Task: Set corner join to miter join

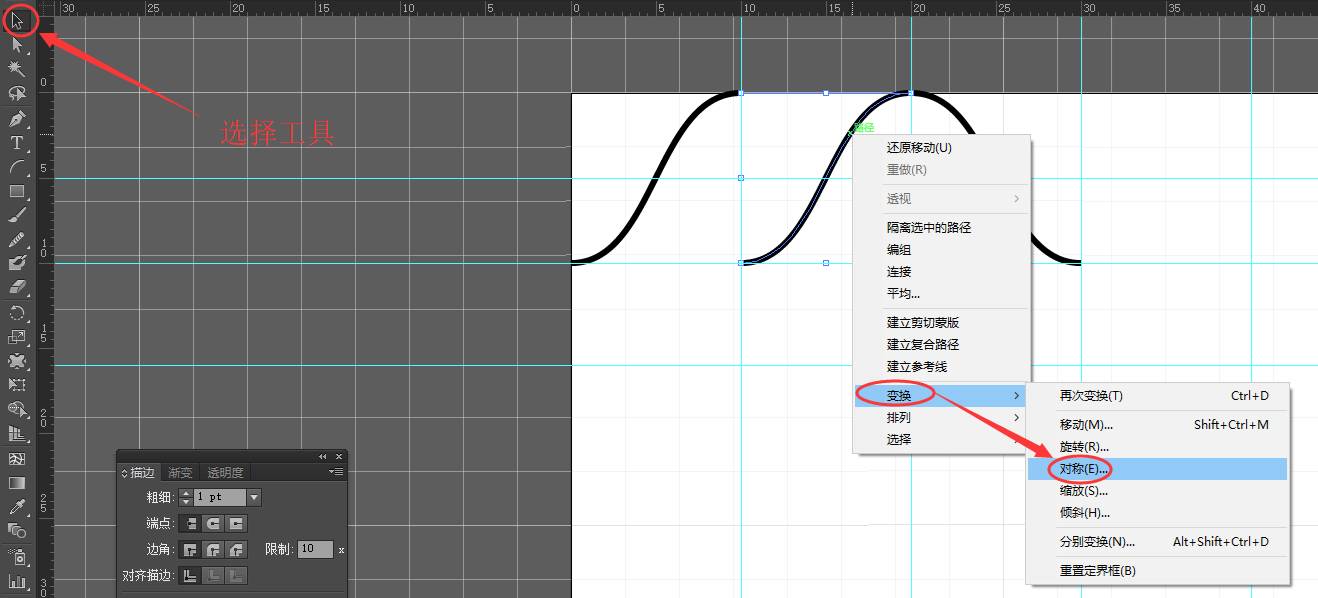Action: pyautogui.click(x=188, y=549)
